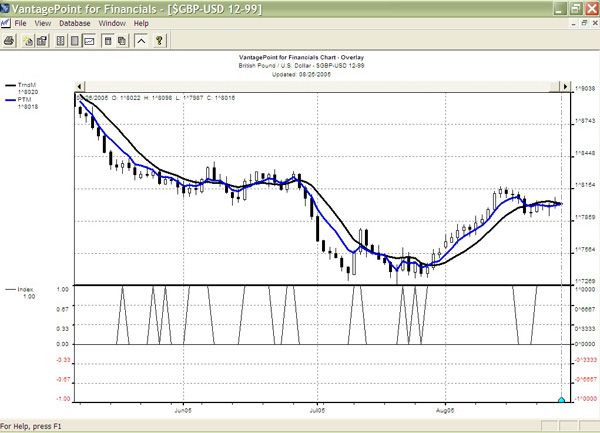Toggle the caret overlay toolbar button
The width and height of the screenshot is (600, 433).
pos(141,41)
